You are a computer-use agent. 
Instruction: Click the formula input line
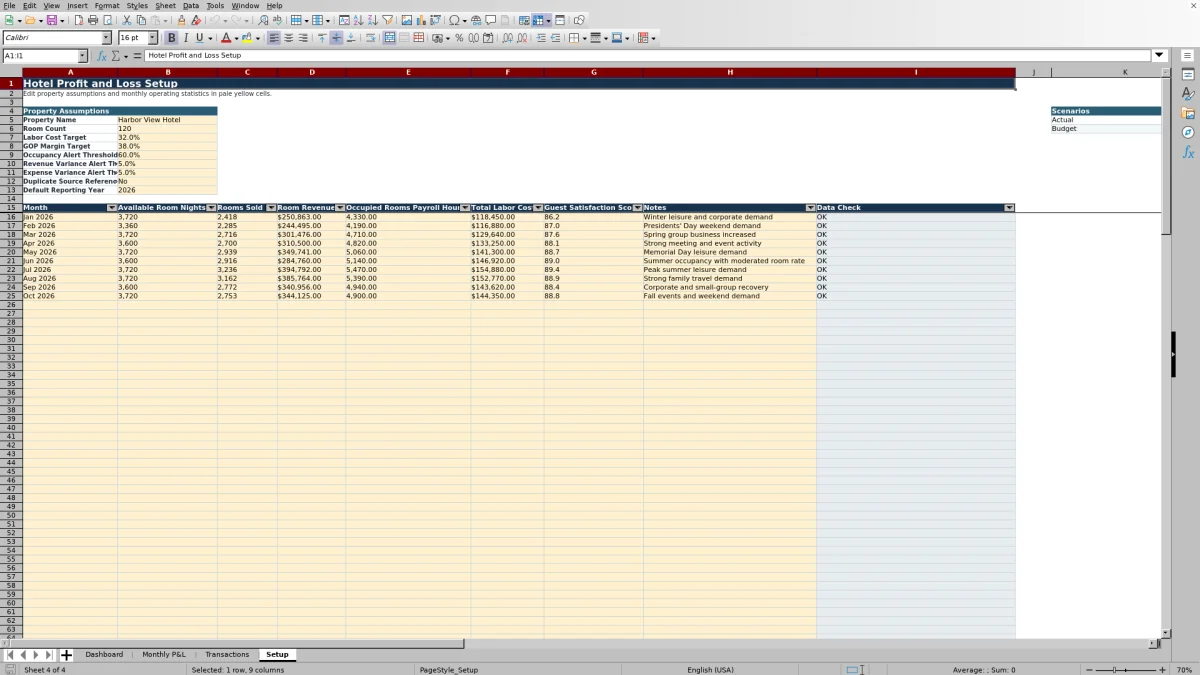(x=648, y=56)
